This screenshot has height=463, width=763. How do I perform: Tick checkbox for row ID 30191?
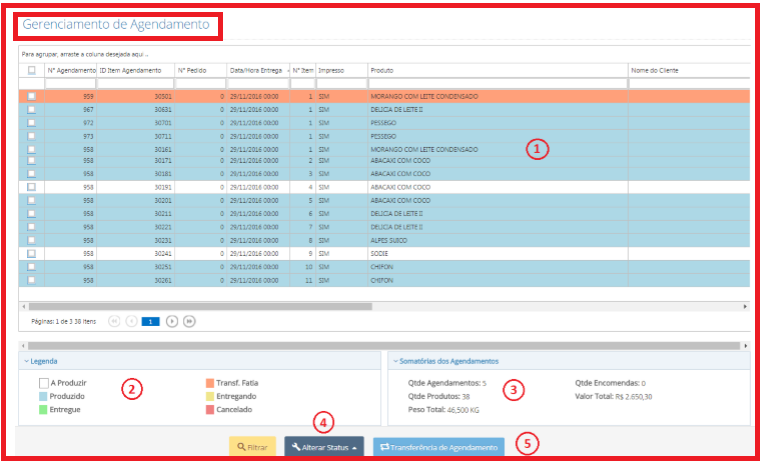click(x=32, y=187)
